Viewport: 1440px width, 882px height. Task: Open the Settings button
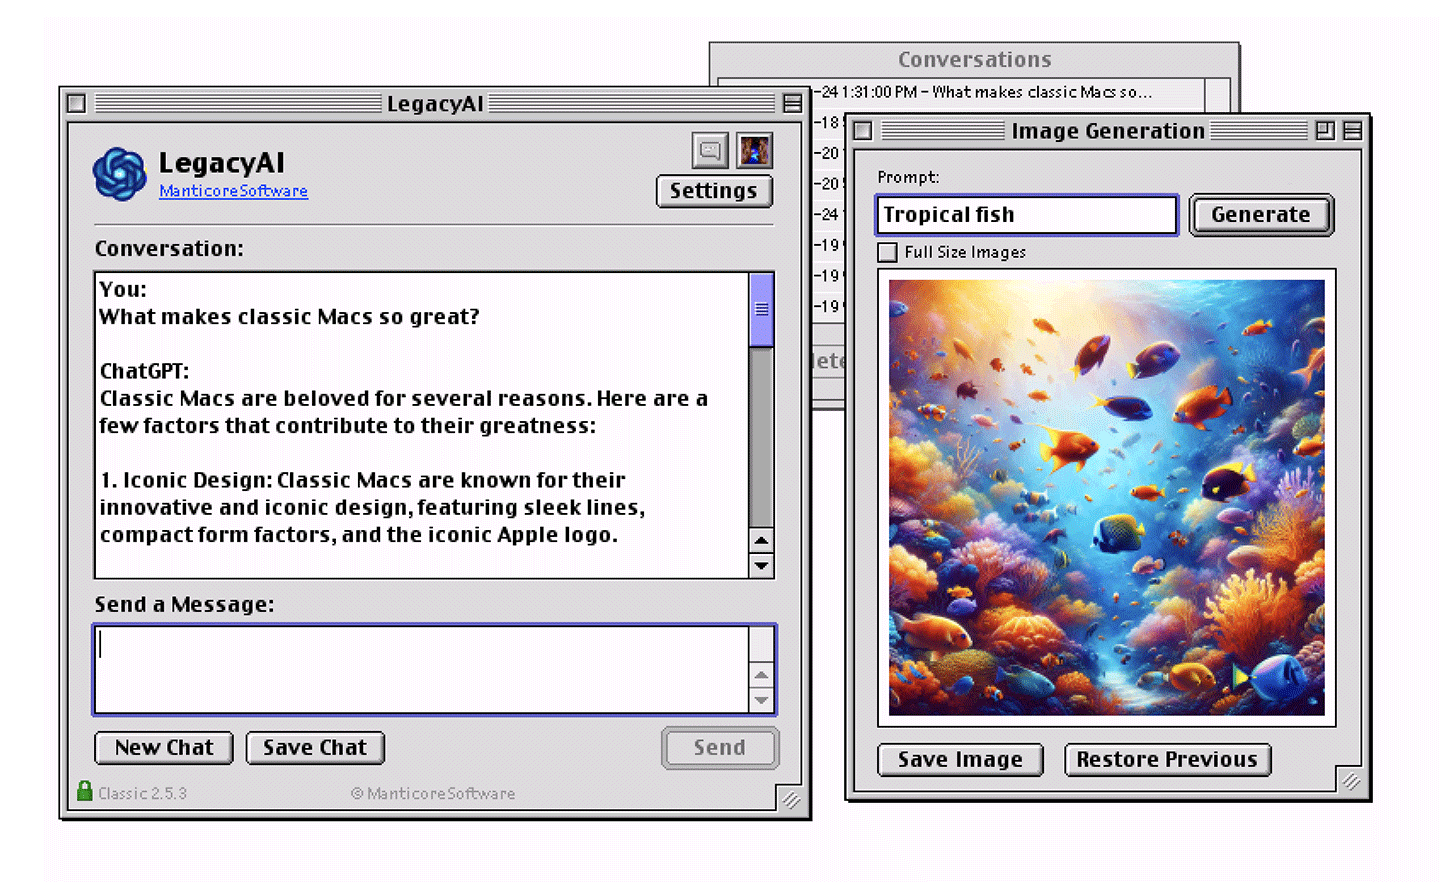click(714, 191)
